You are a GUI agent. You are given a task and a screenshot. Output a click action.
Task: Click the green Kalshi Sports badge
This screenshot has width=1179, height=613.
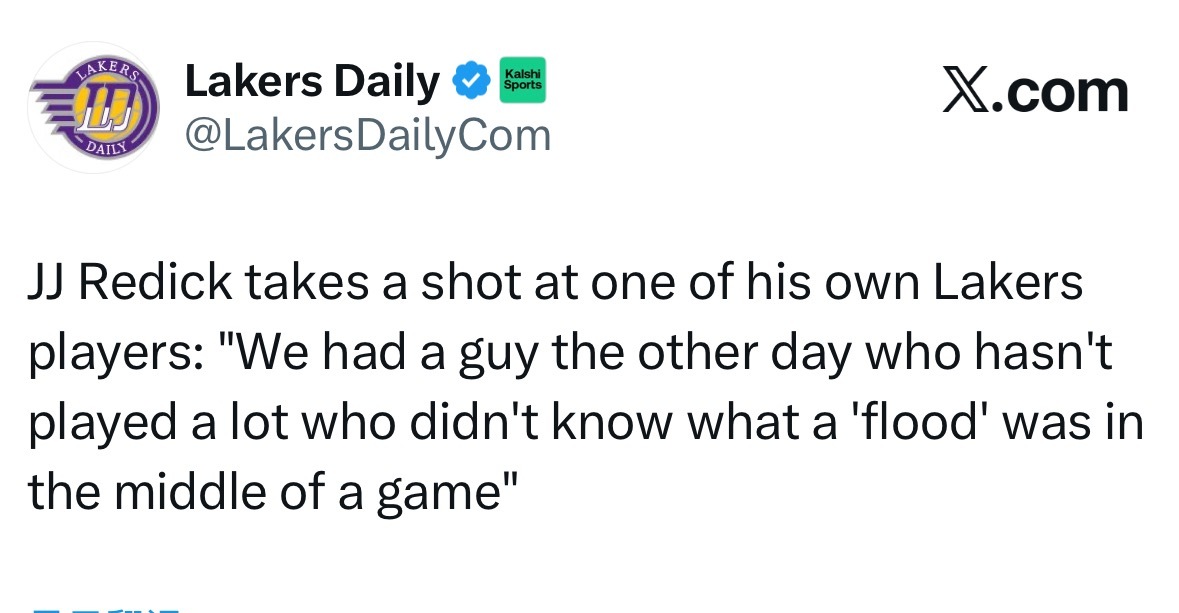[523, 80]
